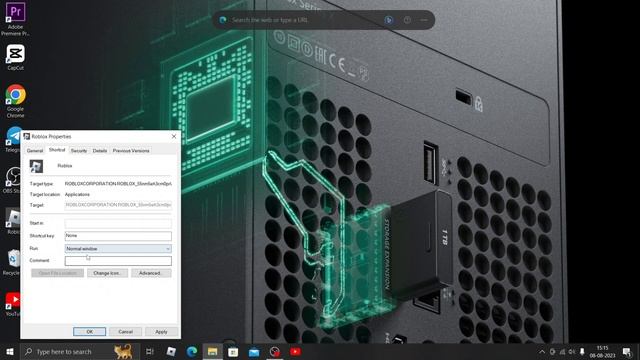
Task: Click the Start in text field
Action: pyautogui.click(x=118, y=223)
